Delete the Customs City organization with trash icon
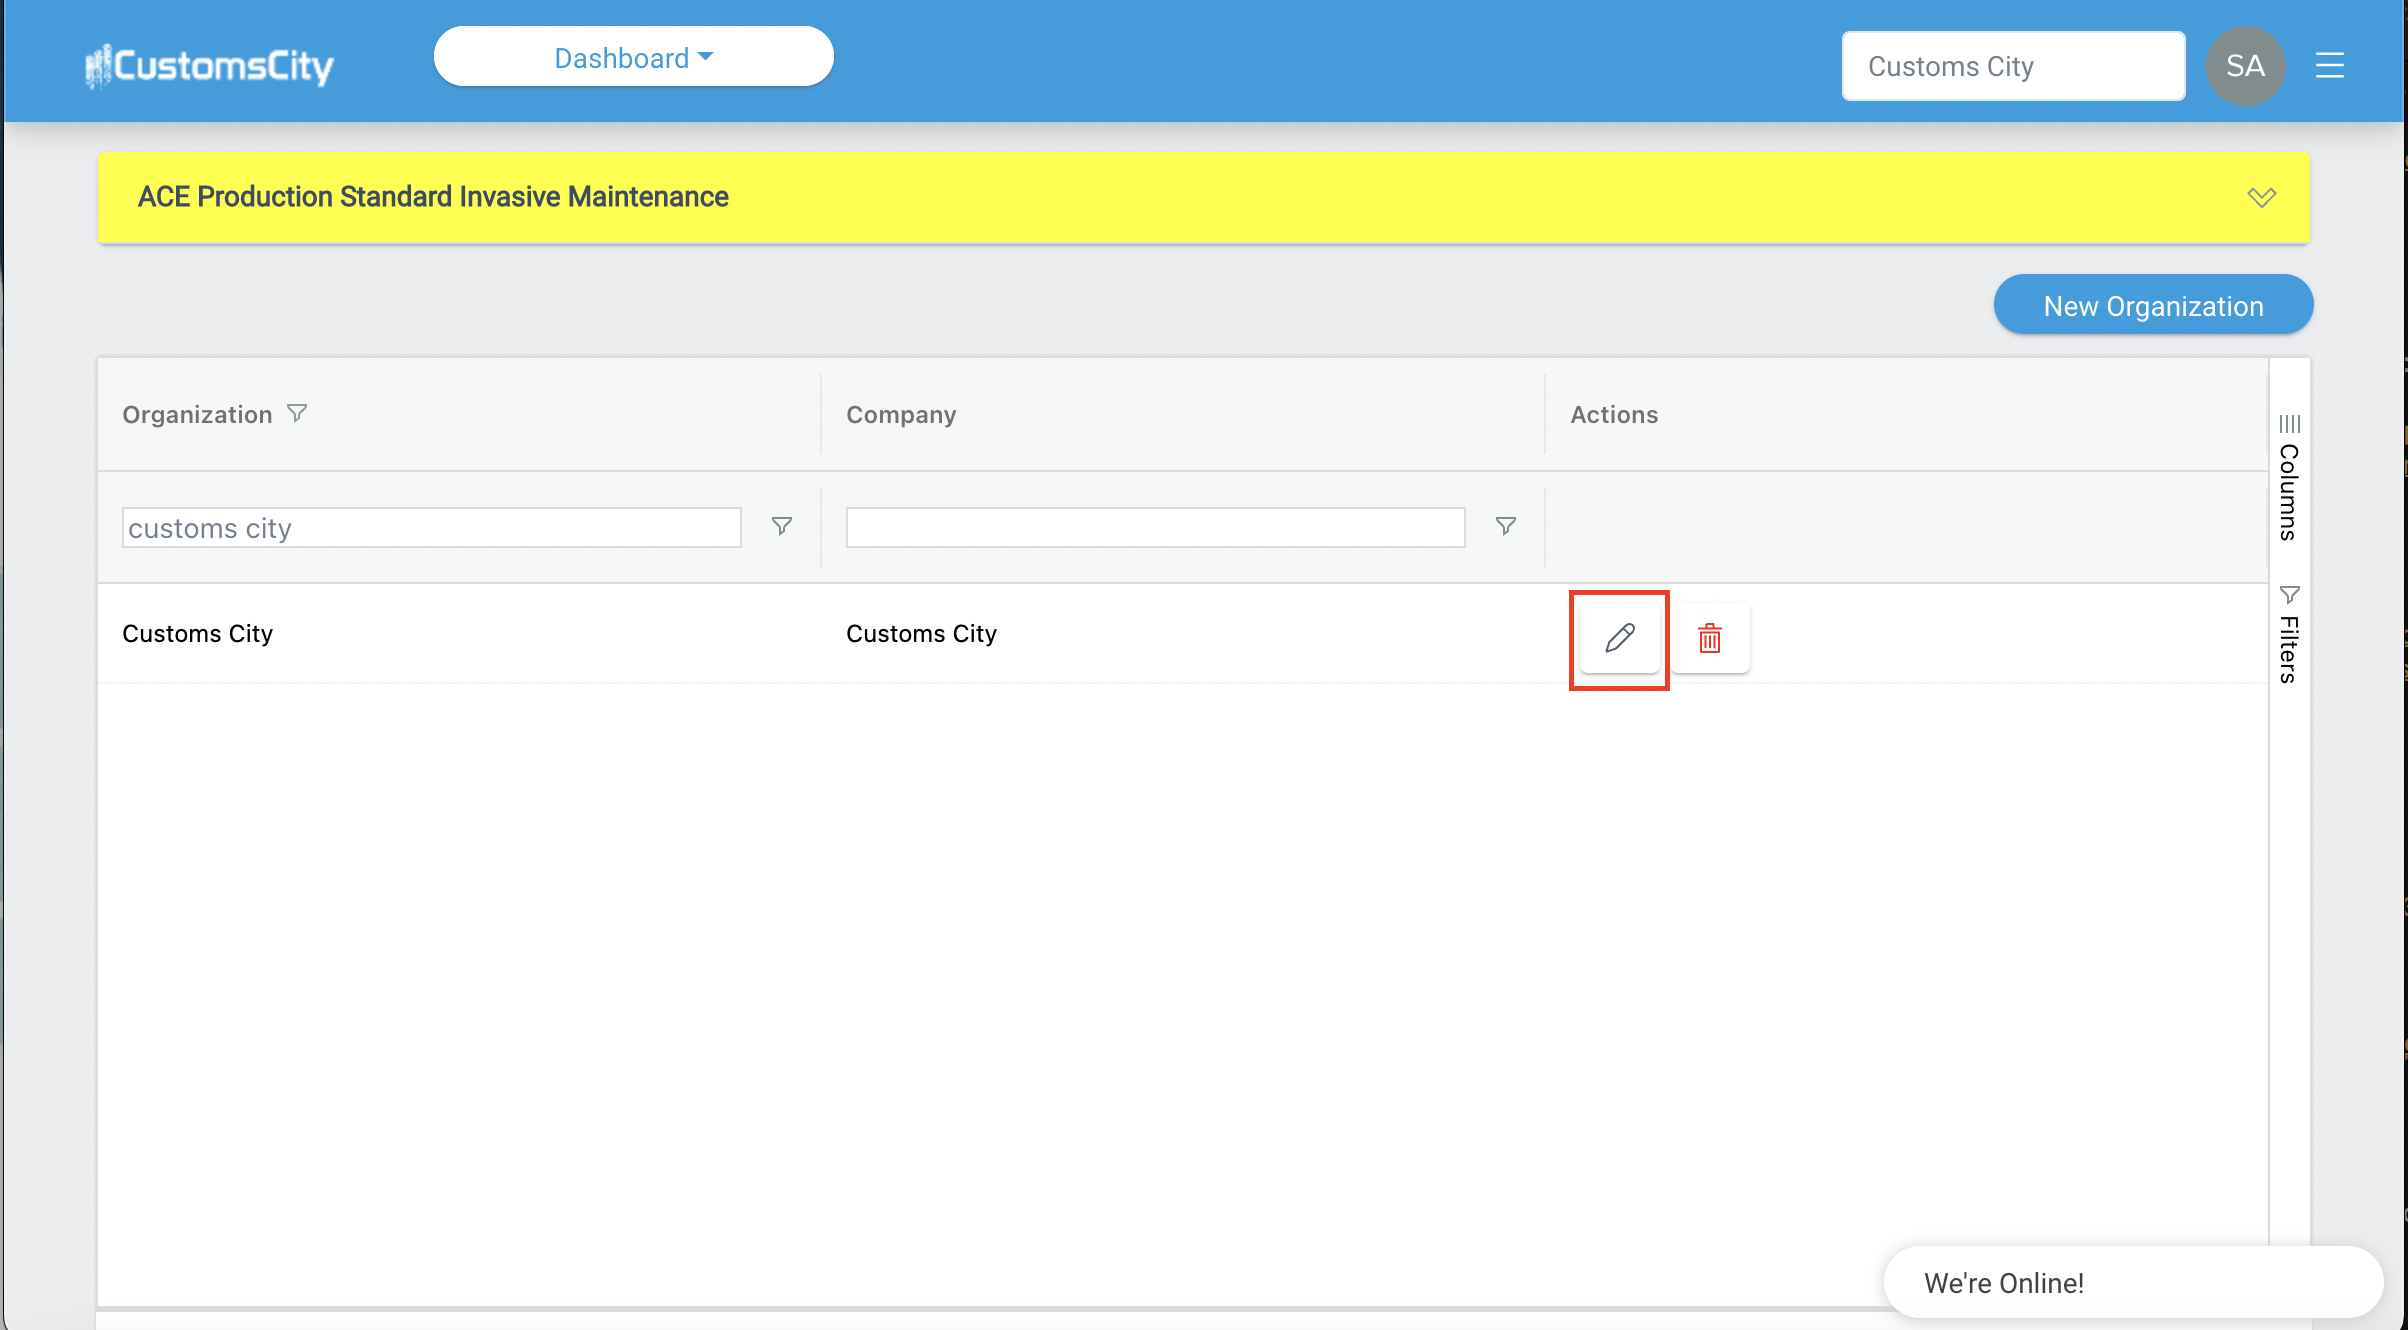 click(1710, 638)
